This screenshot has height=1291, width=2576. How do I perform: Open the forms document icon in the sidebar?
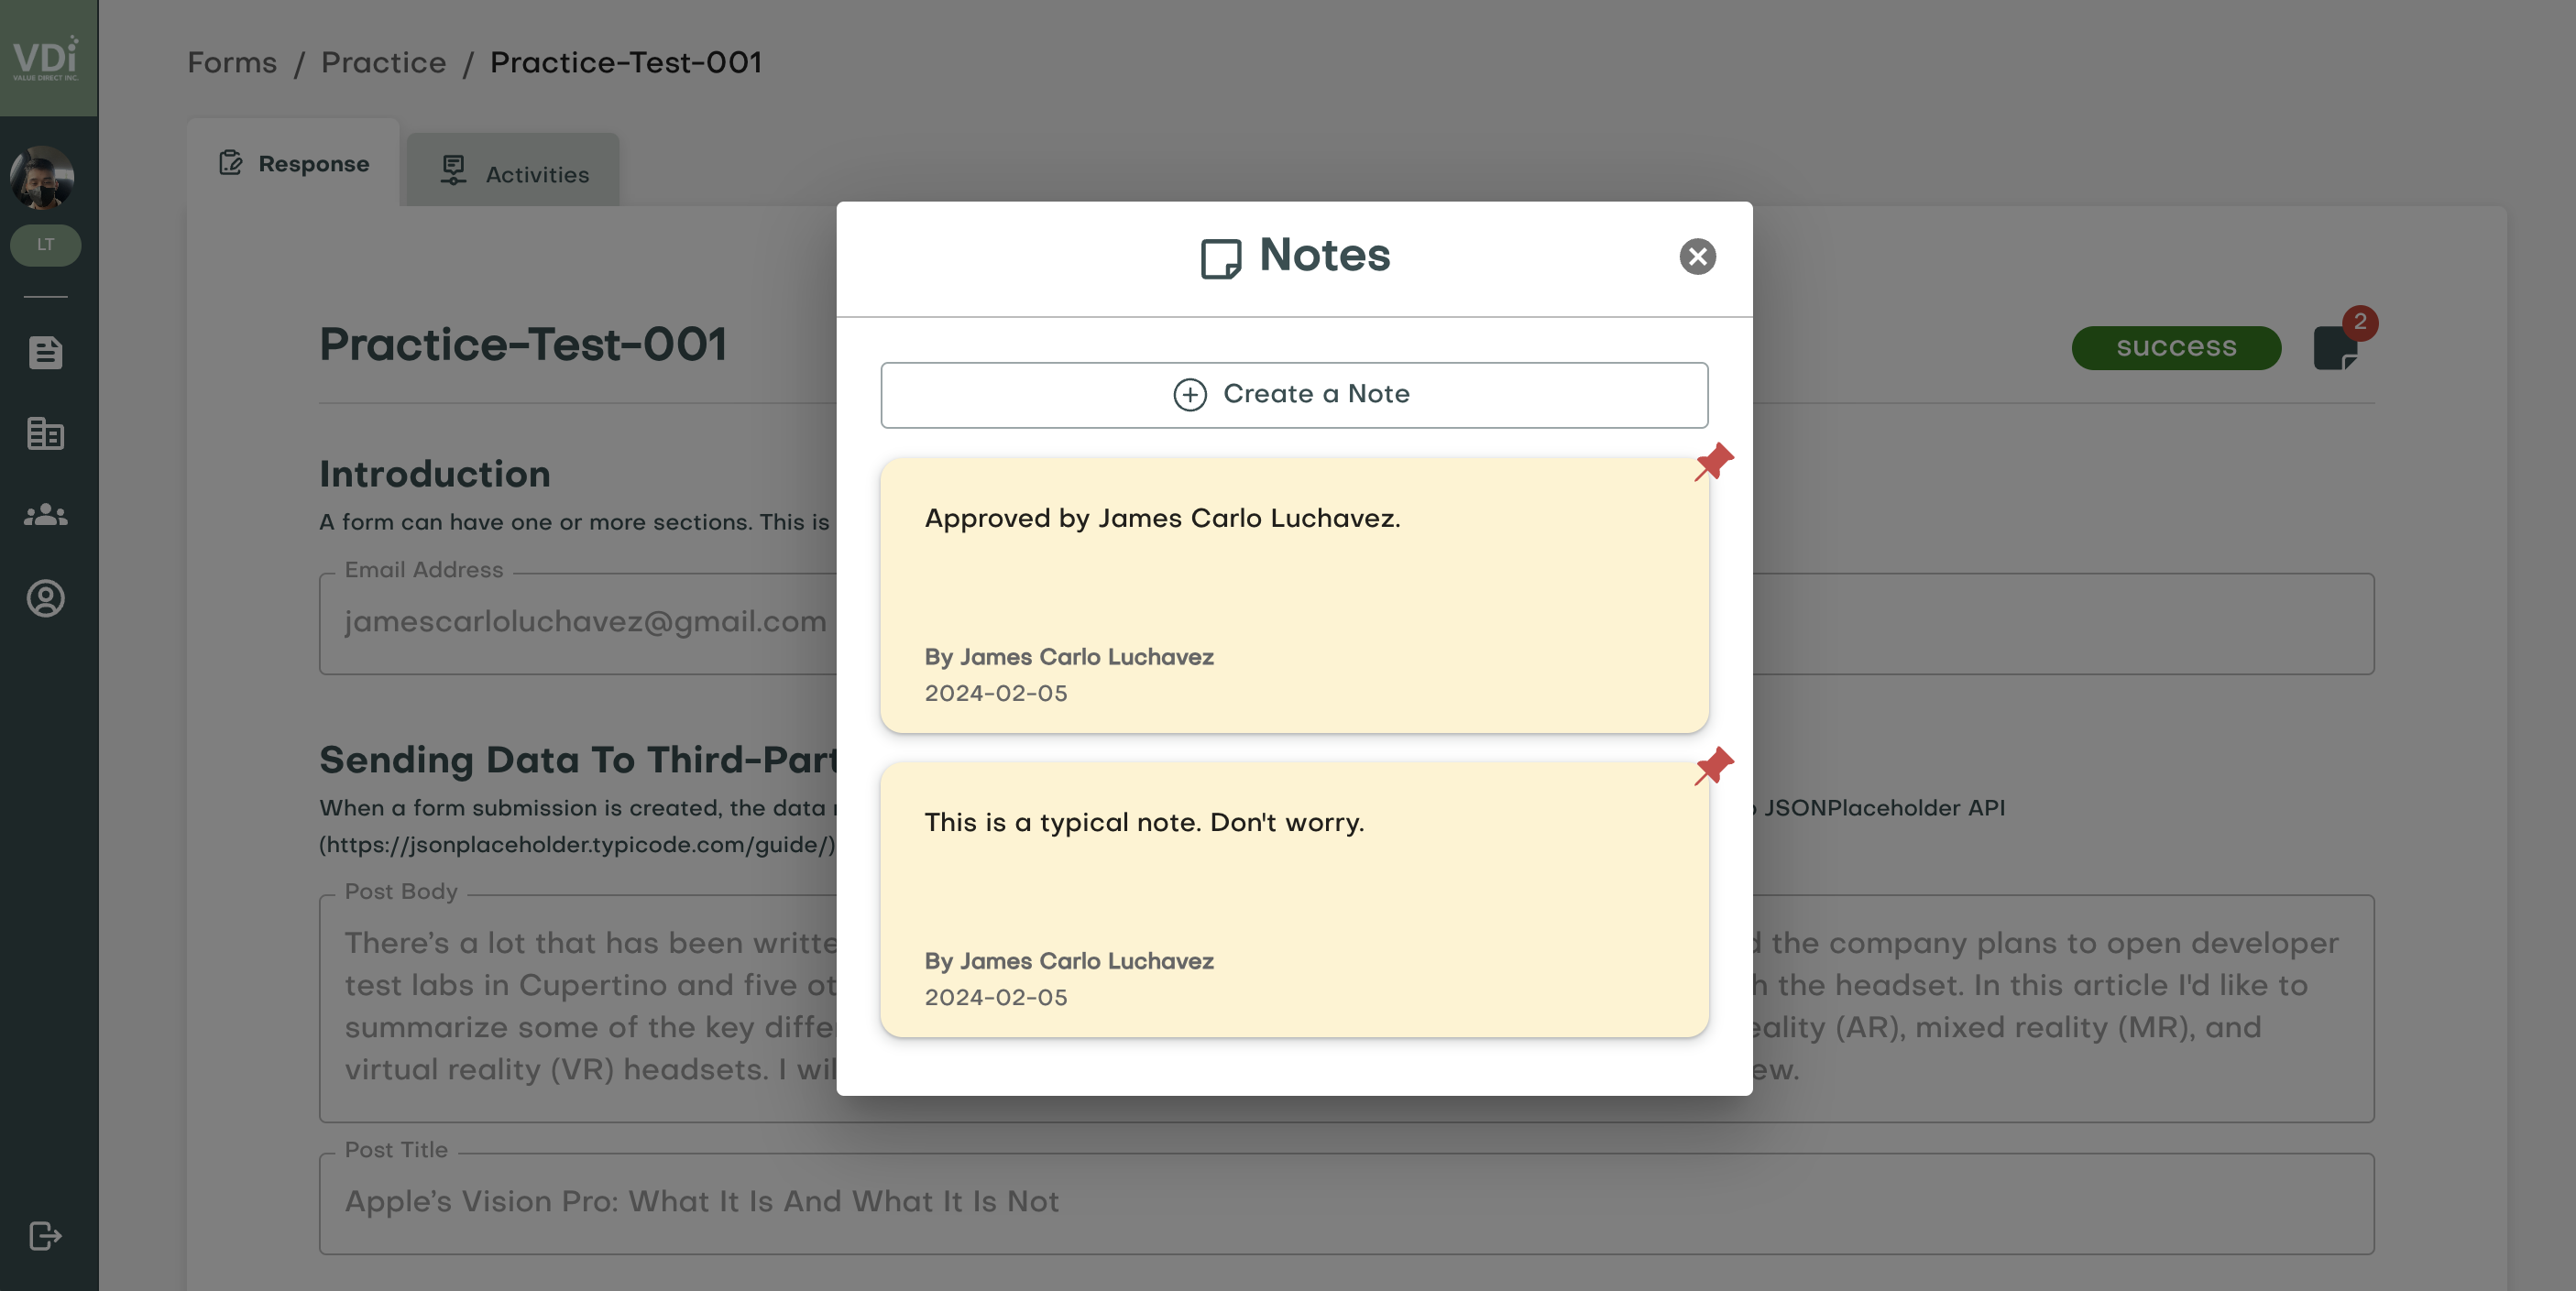(x=46, y=353)
